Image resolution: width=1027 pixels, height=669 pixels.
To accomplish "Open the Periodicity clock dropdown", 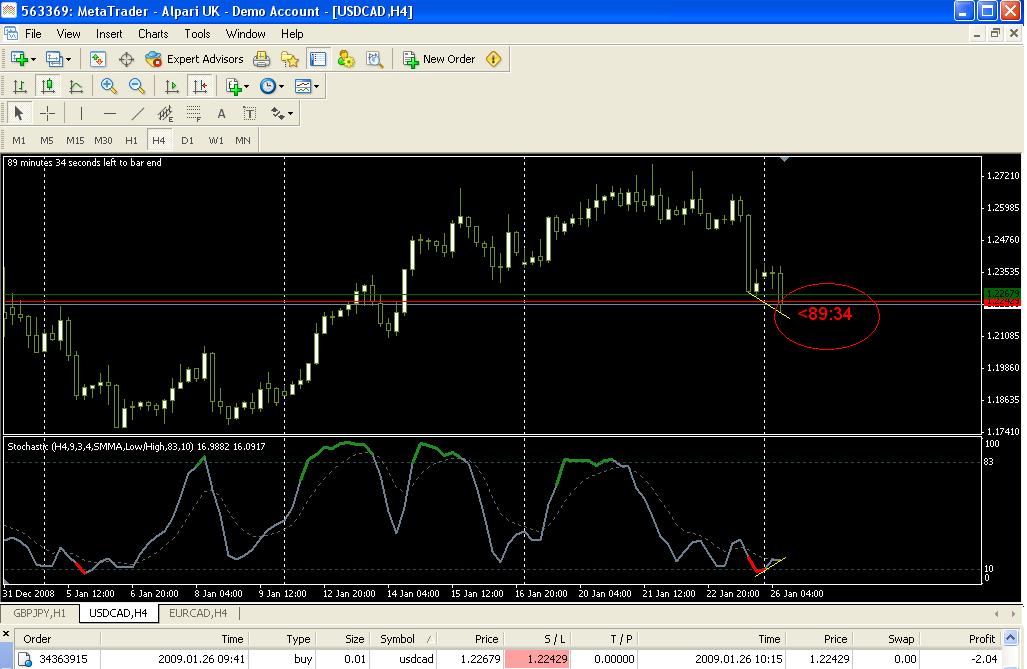I will click(x=271, y=87).
